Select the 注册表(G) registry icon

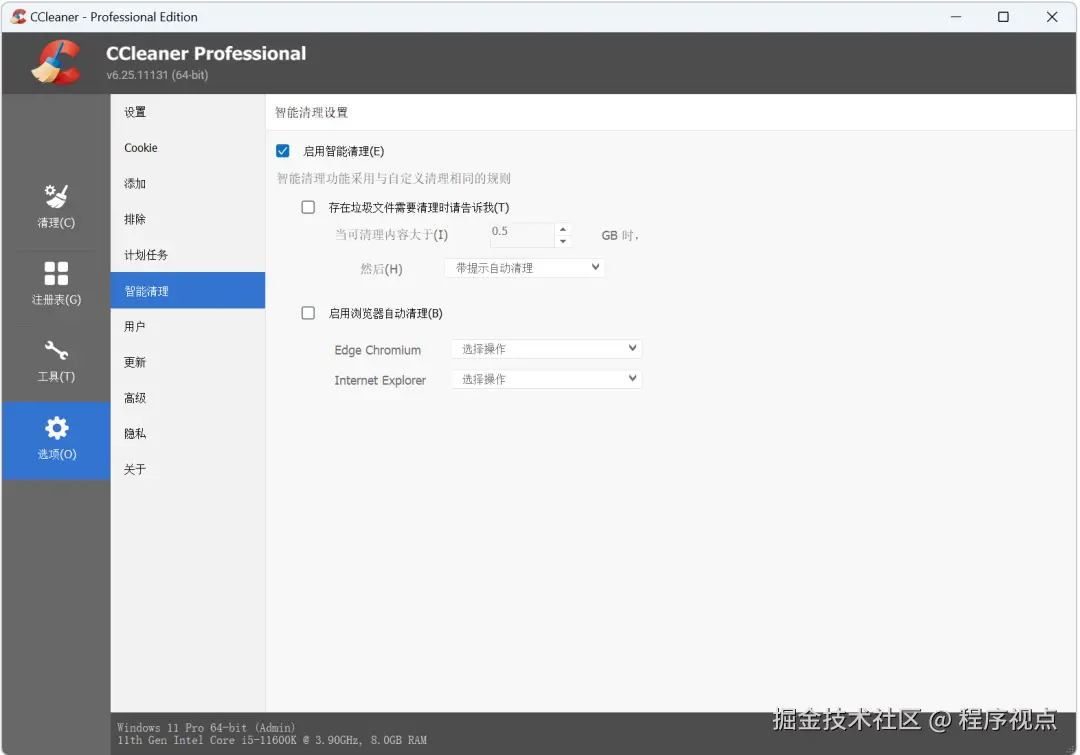pyautogui.click(x=55, y=285)
